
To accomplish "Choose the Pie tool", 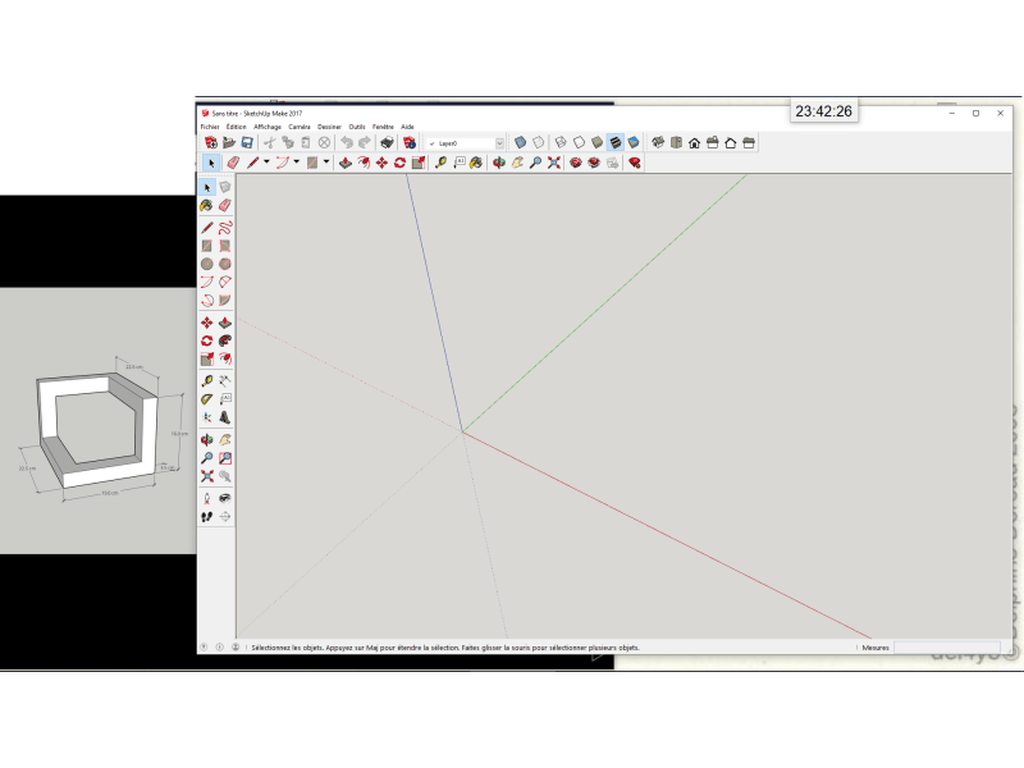I will pos(225,300).
